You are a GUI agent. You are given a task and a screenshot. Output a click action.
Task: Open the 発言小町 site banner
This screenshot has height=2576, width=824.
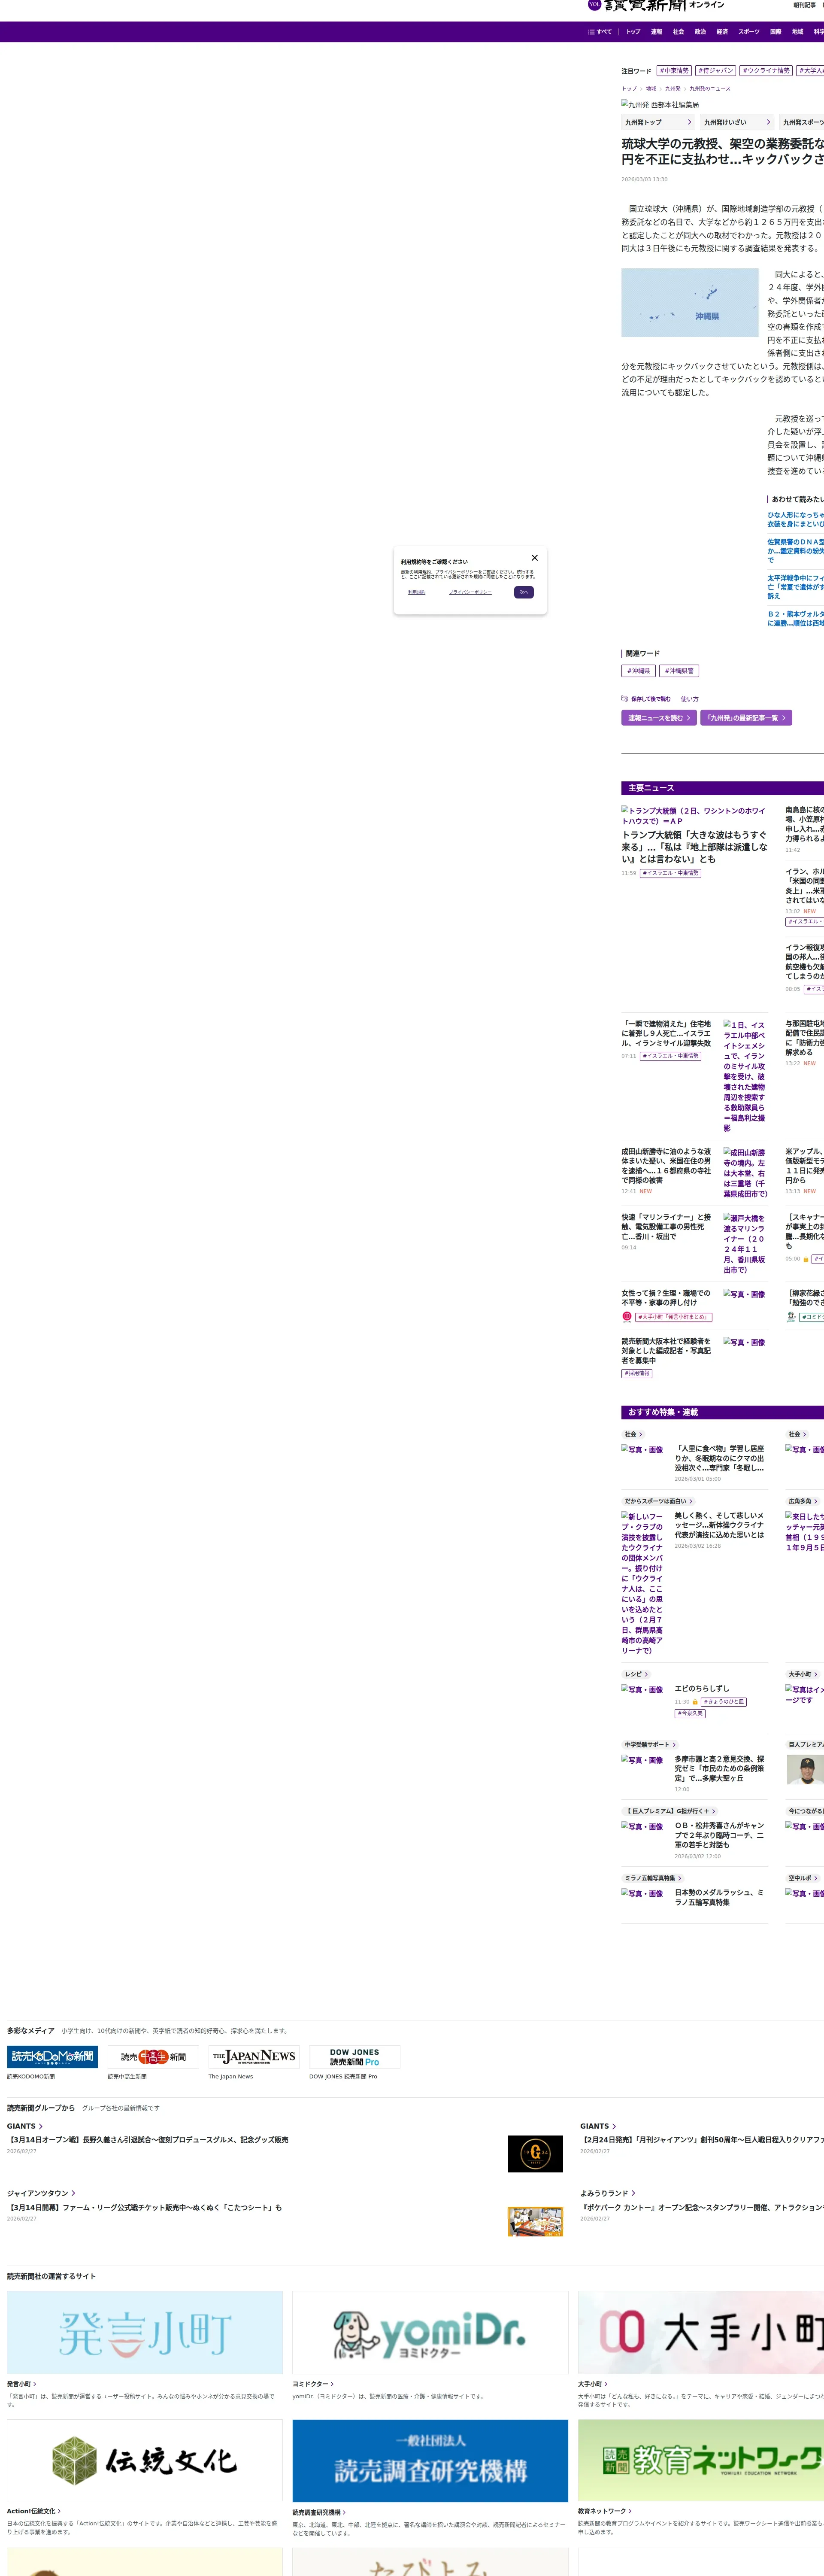(145, 2333)
